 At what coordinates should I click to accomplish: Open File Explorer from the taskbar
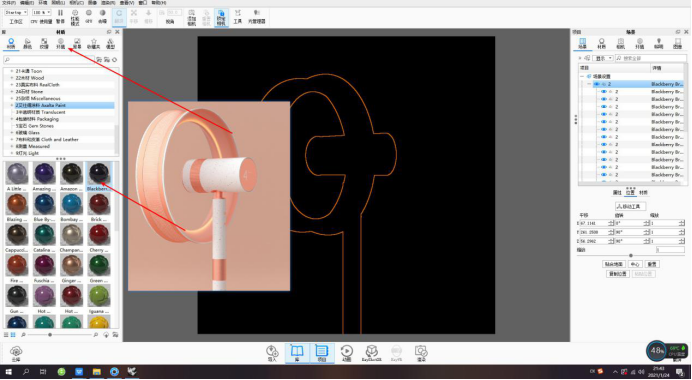(x=97, y=372)
